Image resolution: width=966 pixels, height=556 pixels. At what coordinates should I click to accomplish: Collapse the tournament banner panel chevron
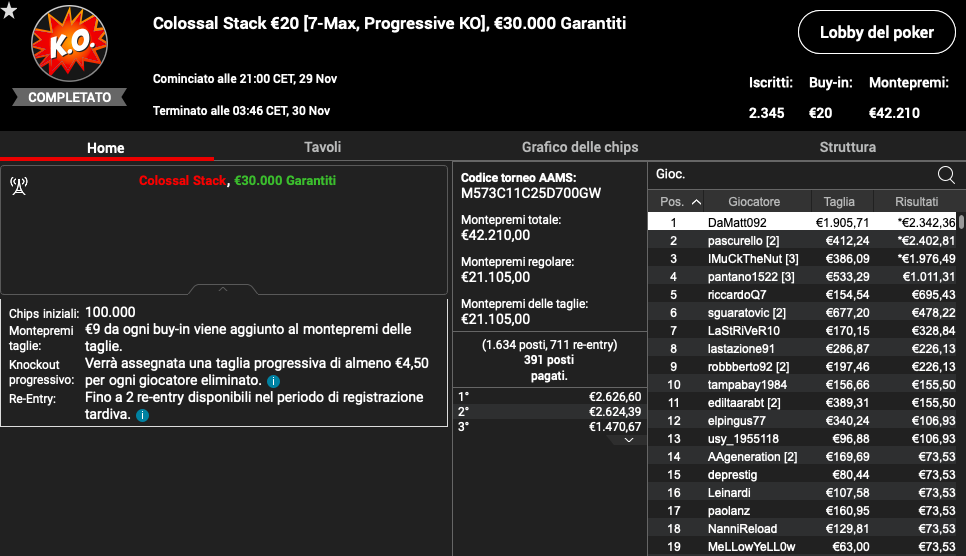[223, 290]
